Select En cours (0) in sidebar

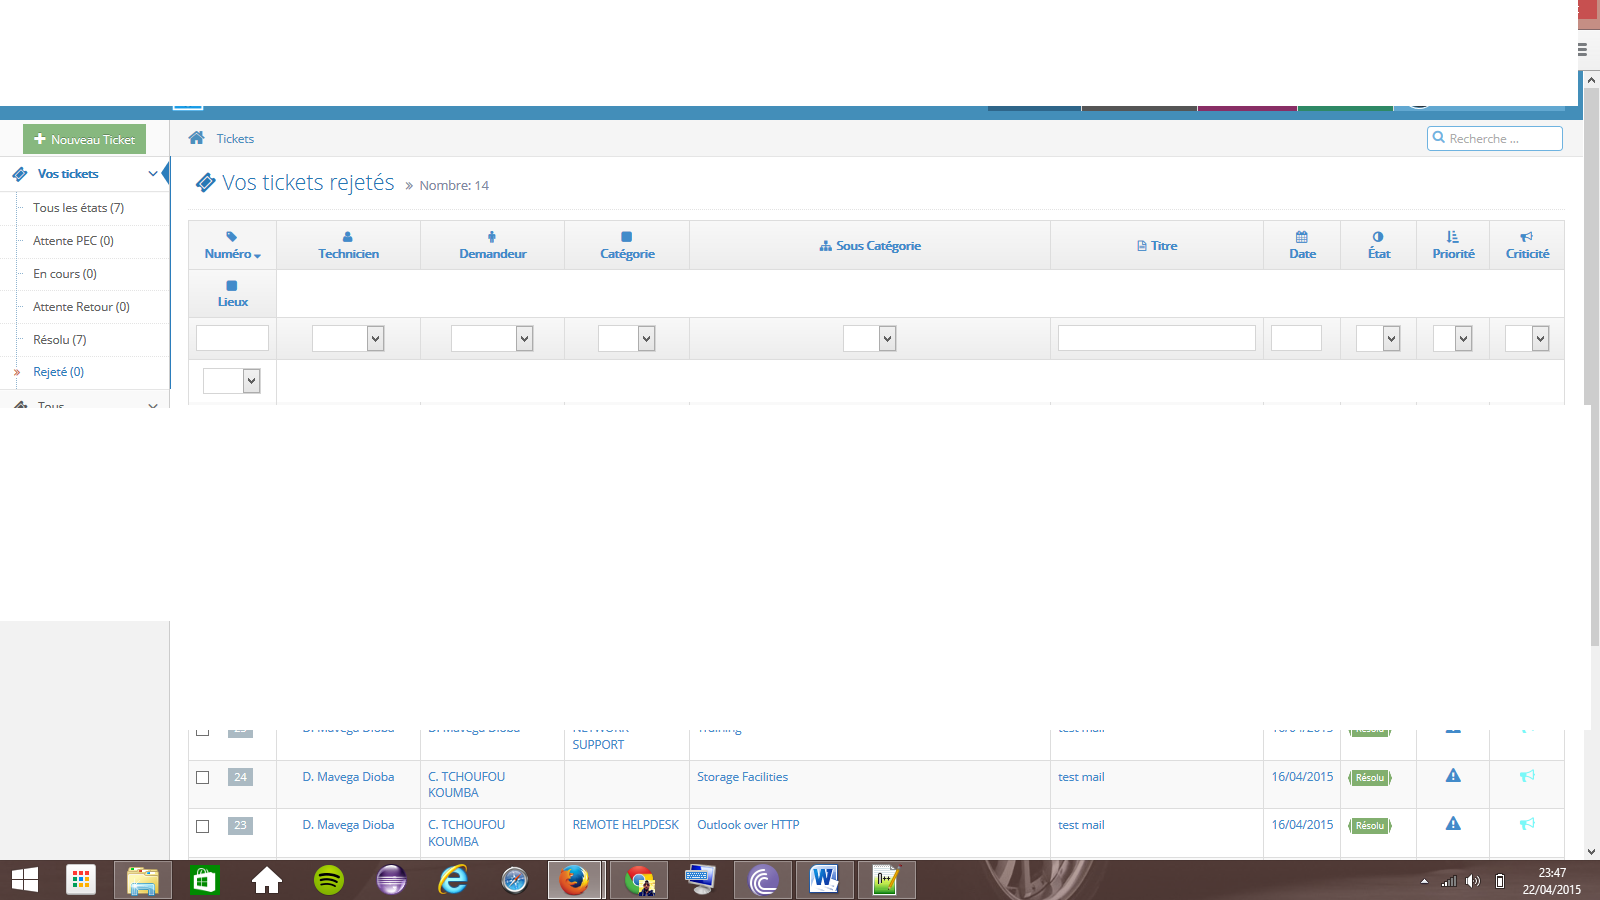coord(65,274)
